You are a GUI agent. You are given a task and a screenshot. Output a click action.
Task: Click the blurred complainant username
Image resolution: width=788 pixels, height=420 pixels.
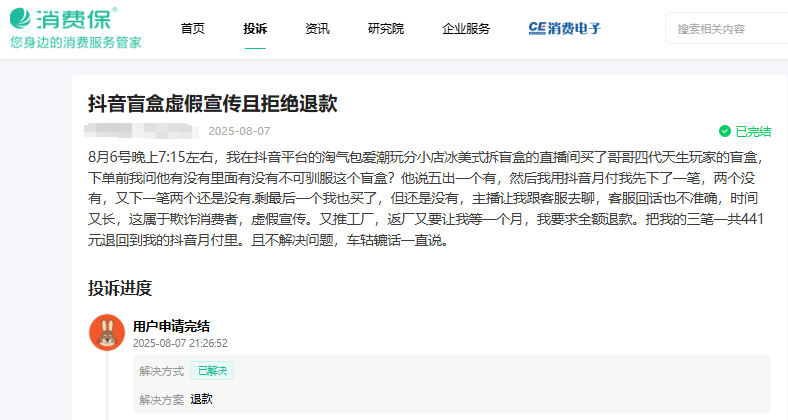pos(142,131)
